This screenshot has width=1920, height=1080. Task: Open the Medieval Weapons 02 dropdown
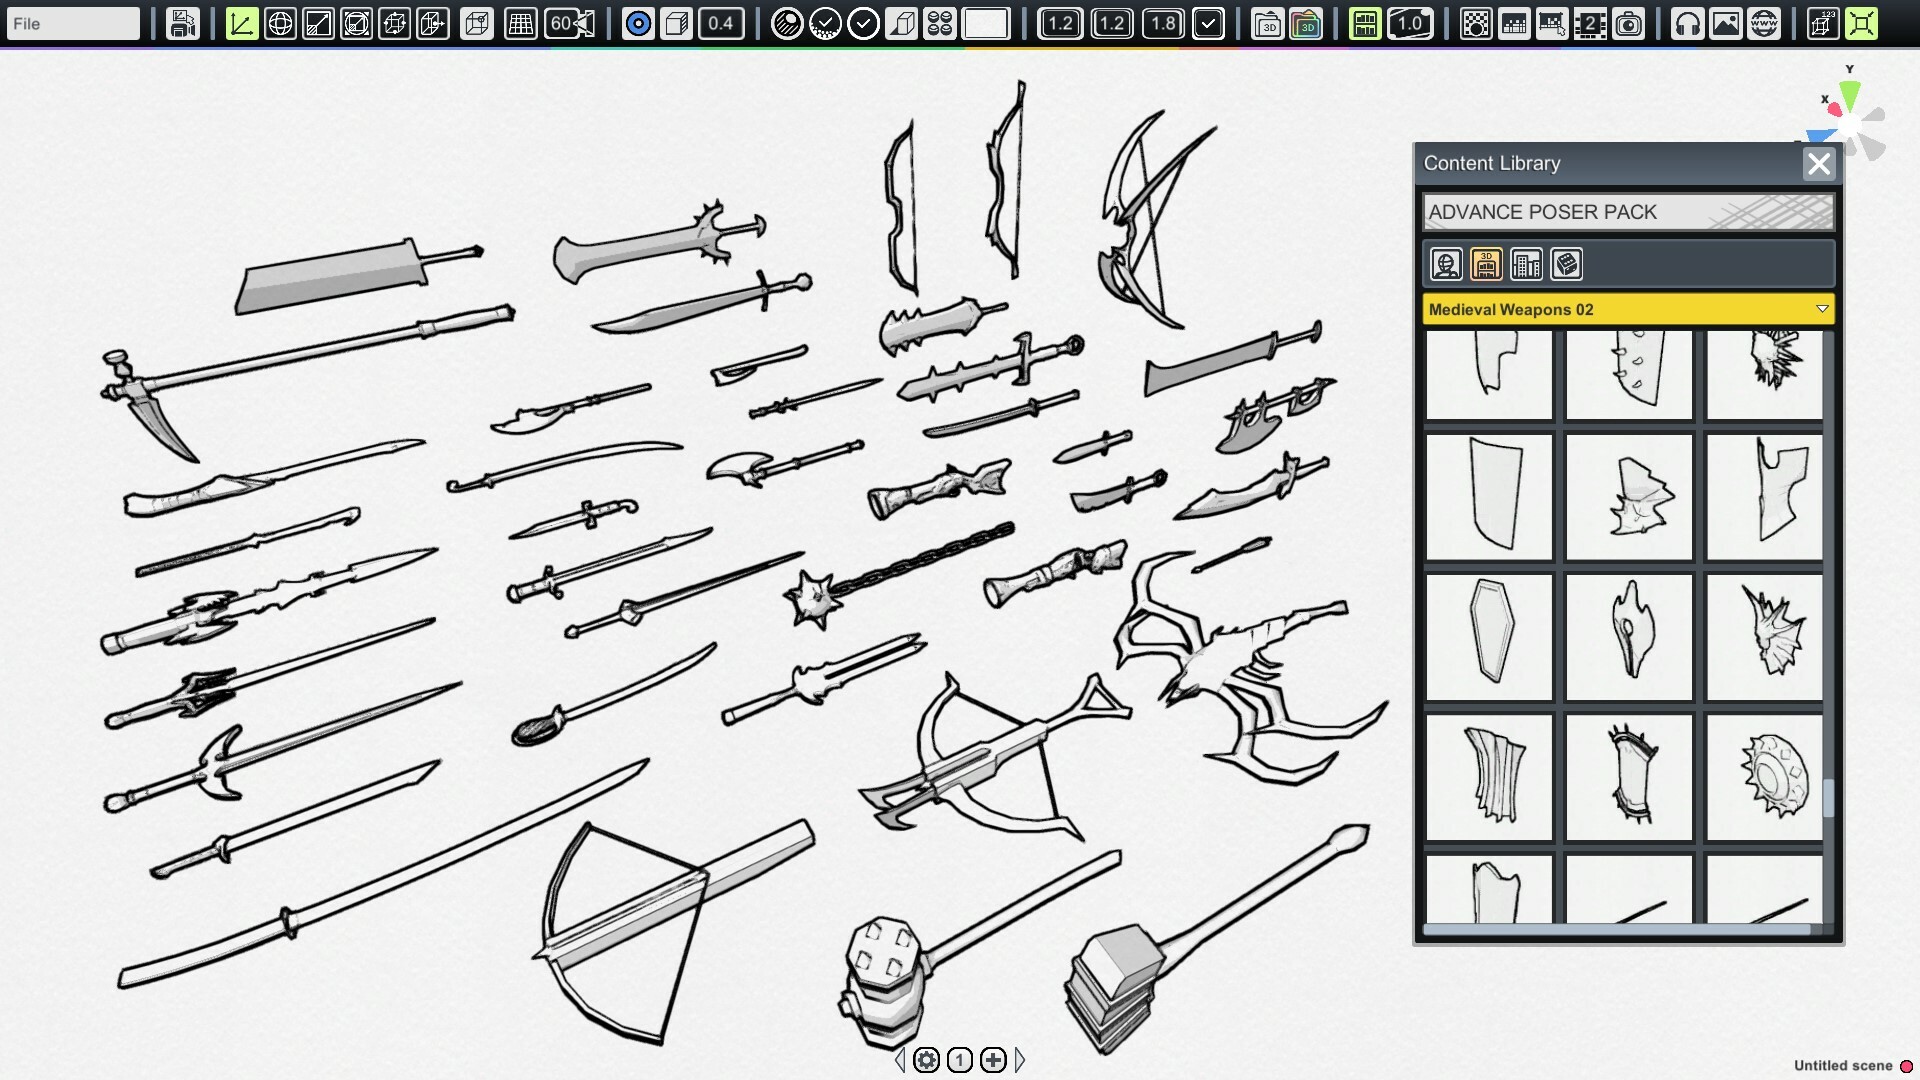(1627, 310)
